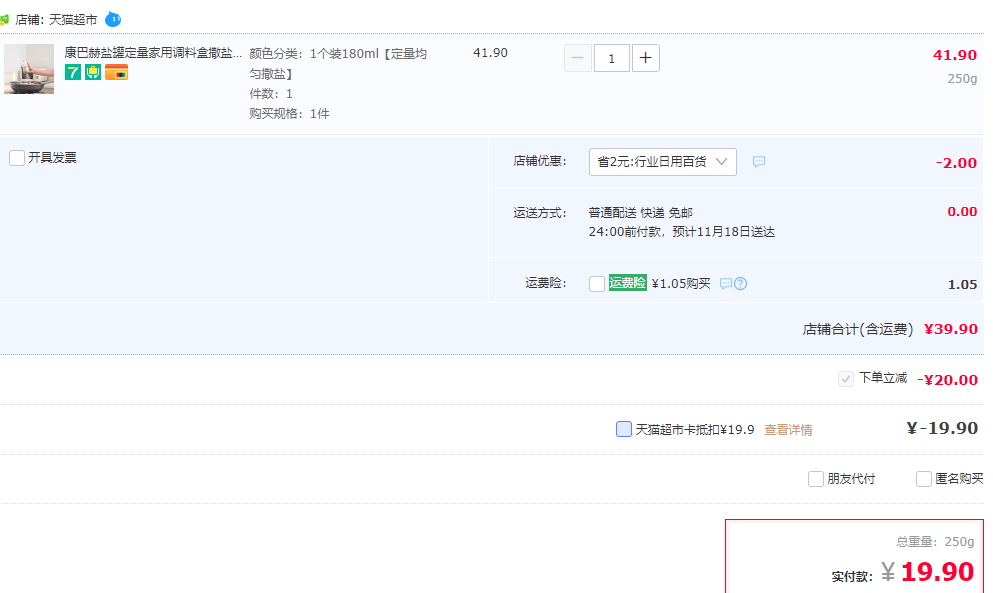Check the 开具发票 invoice checkbox
This screenshot has height=593, width=993.
(x=17, y=158)
